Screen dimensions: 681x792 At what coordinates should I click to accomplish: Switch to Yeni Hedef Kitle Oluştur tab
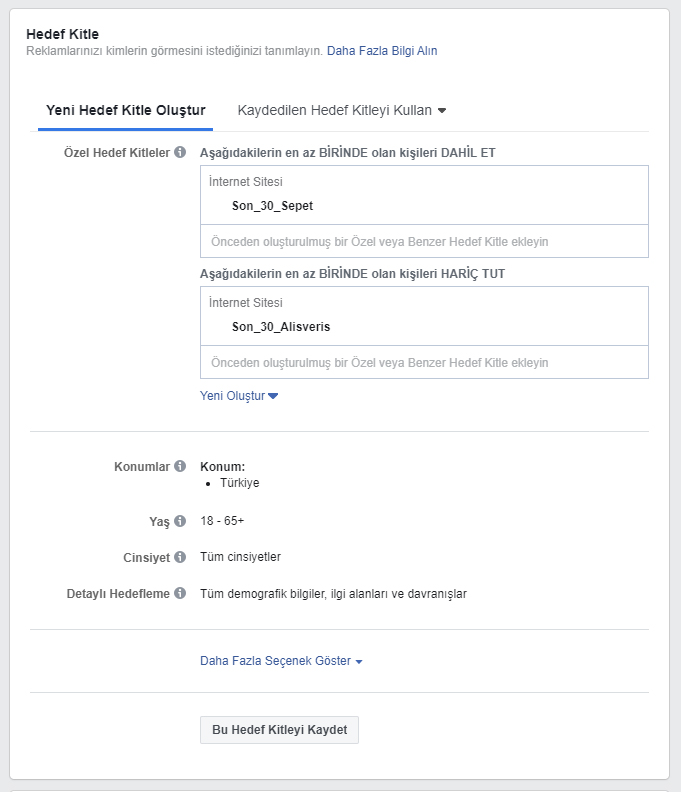click(125, 110)
